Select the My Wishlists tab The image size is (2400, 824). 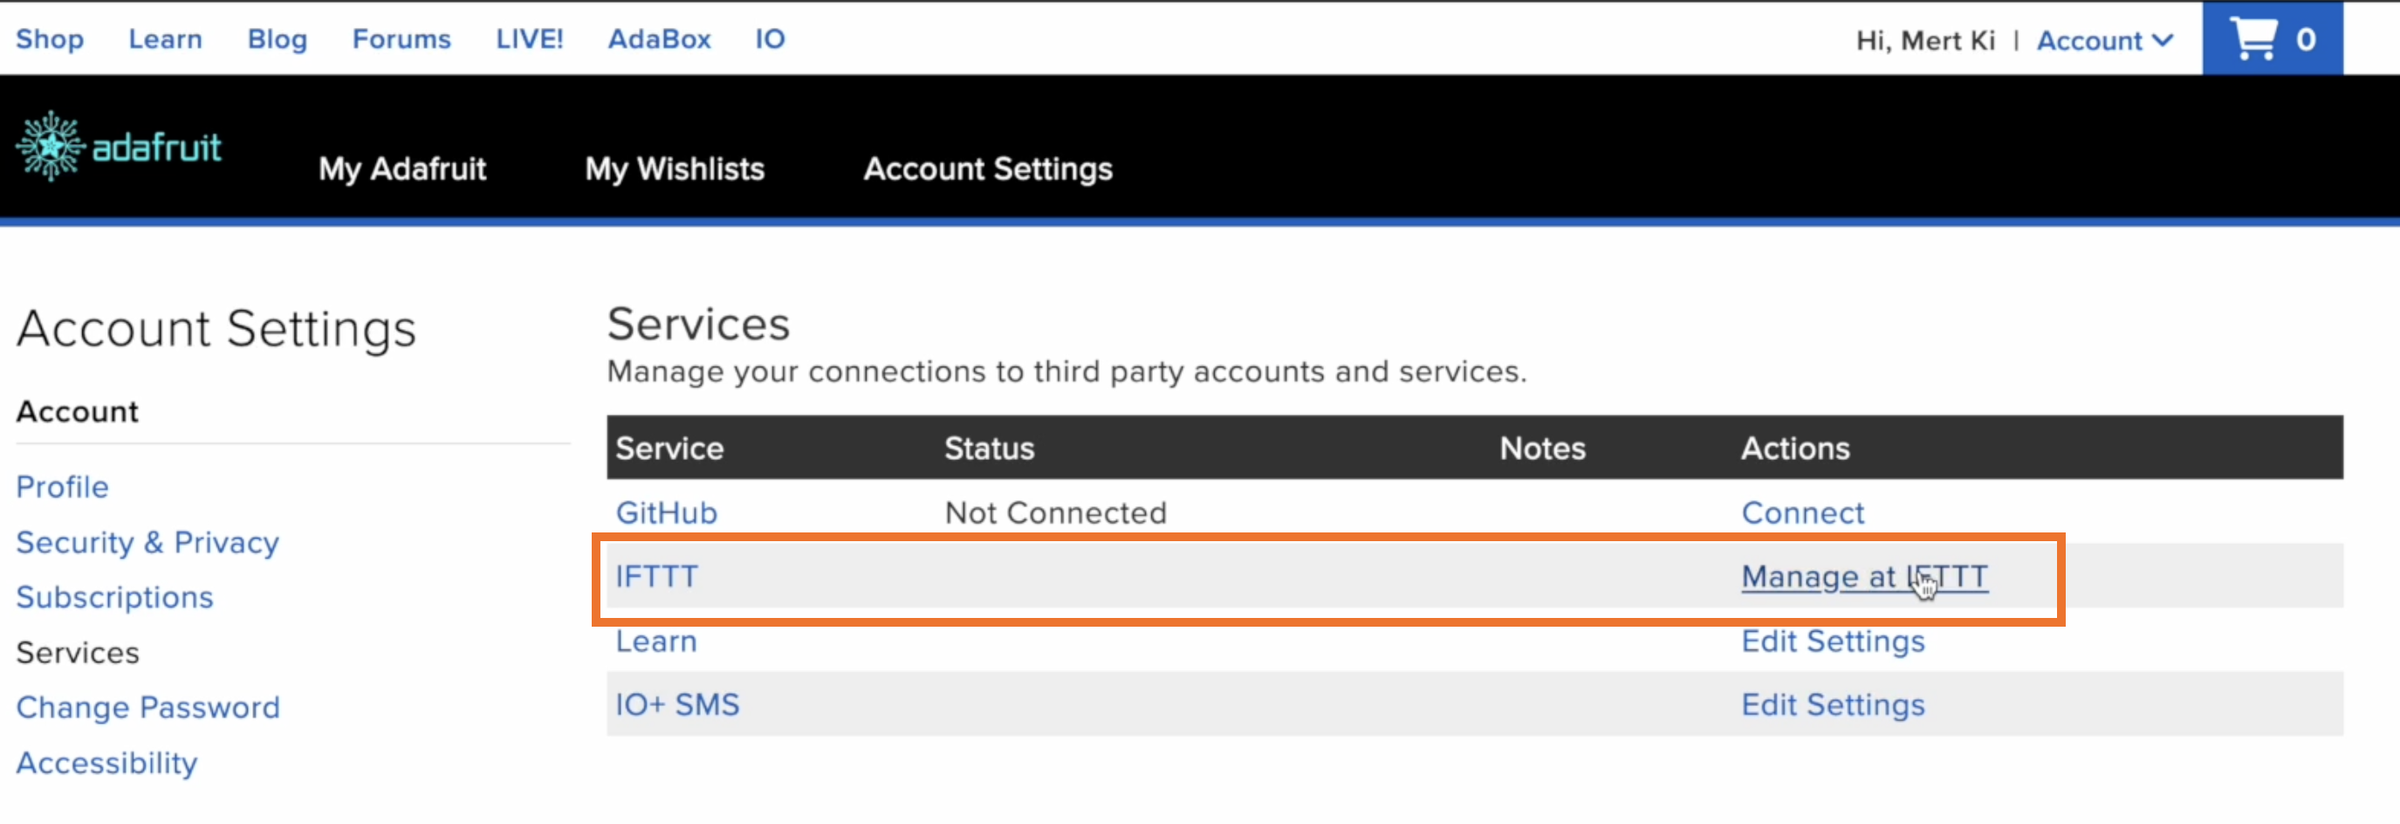pos(675,169)
